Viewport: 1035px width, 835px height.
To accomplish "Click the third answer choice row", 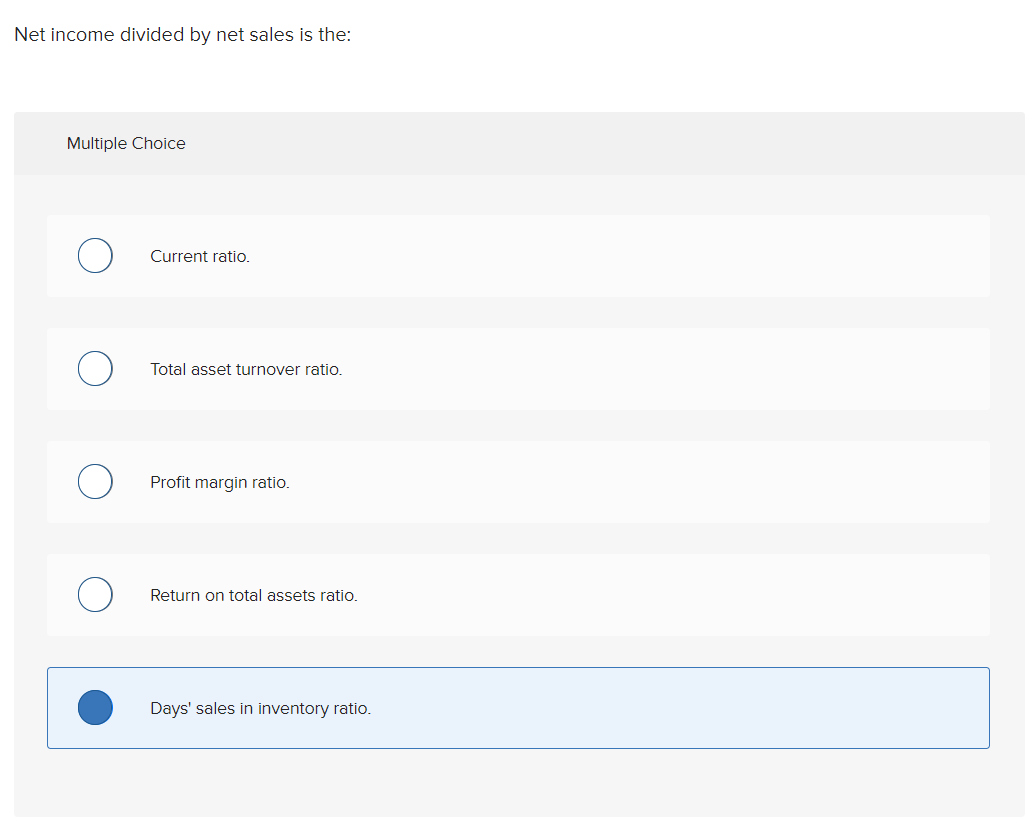I will click(518, 481).
